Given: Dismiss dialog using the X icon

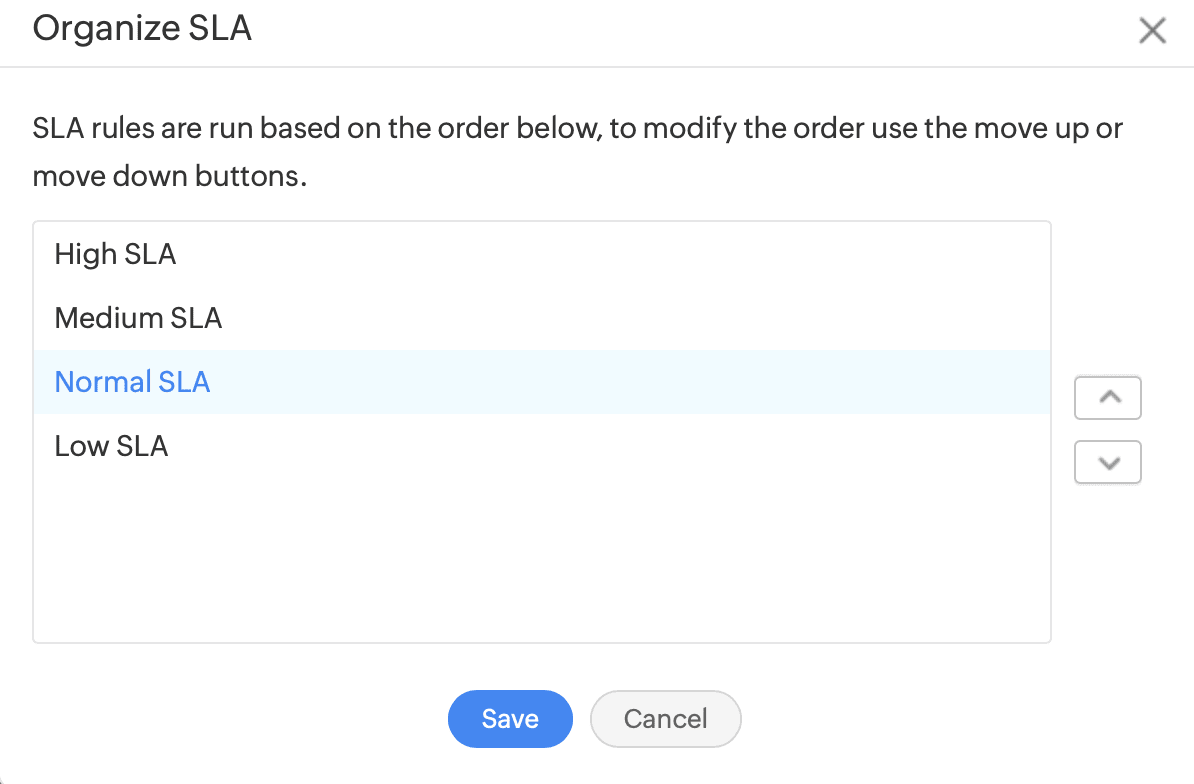Looking at the screenshot, I should tap(1152, 31).
